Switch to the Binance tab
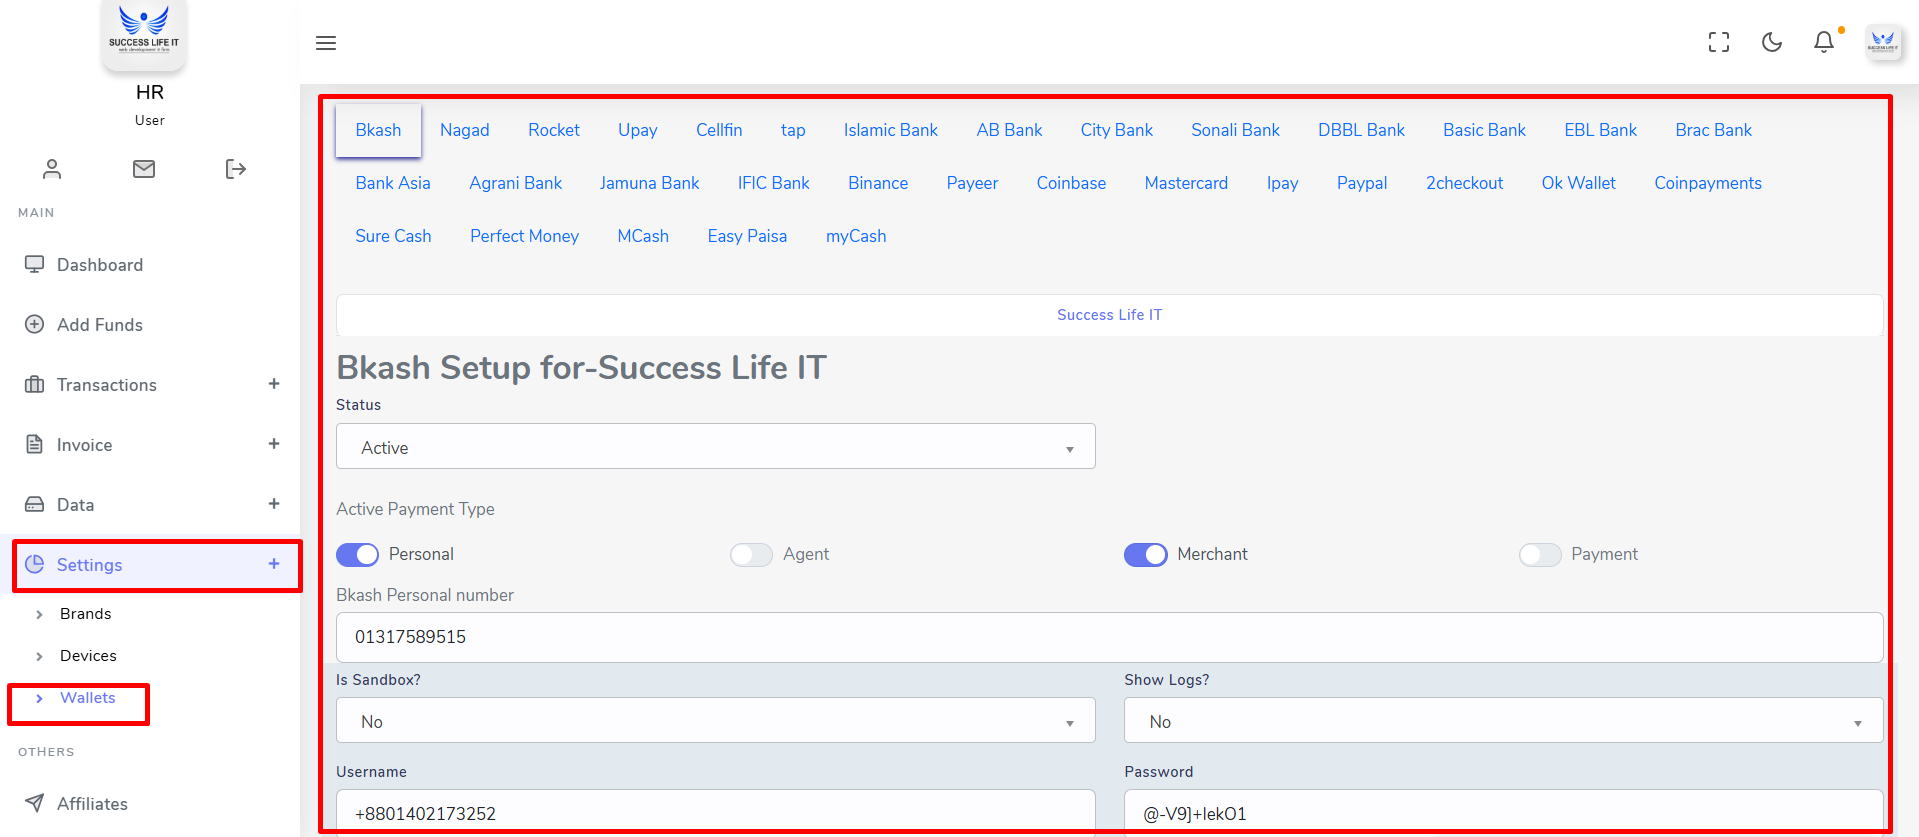Viewport: 1919px width, 837px height. [878, 183]
